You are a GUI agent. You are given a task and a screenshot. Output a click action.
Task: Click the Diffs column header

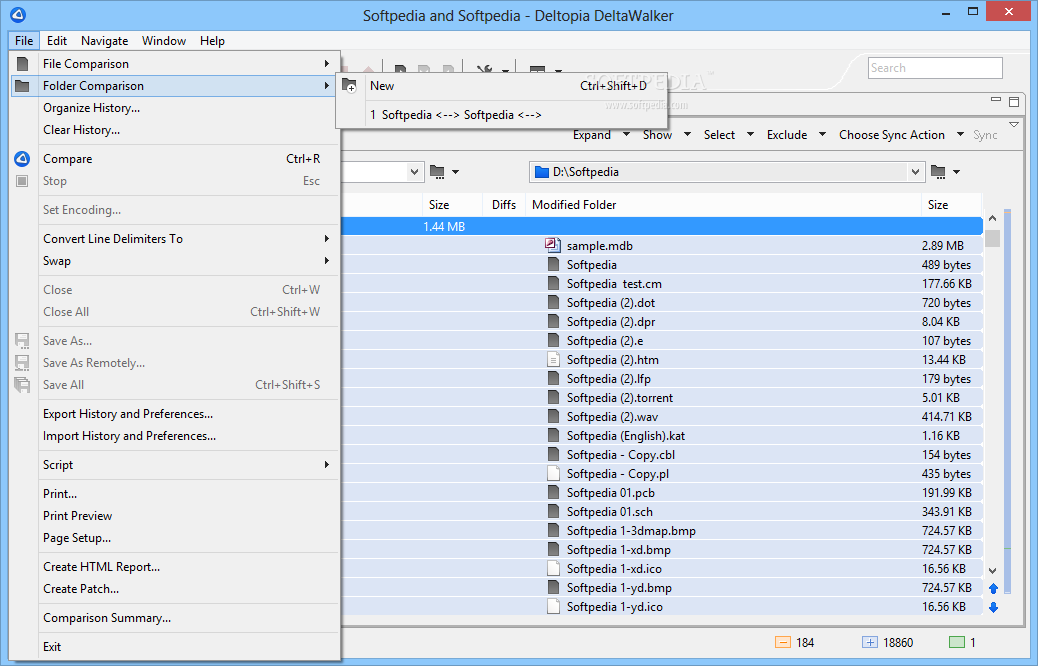pos(504,205)
